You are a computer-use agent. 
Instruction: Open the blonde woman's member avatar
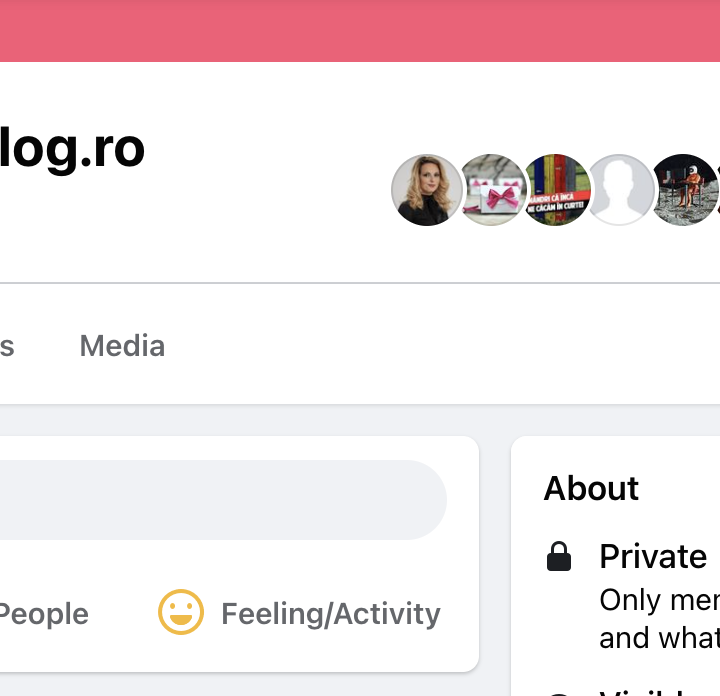coord(427,190)
